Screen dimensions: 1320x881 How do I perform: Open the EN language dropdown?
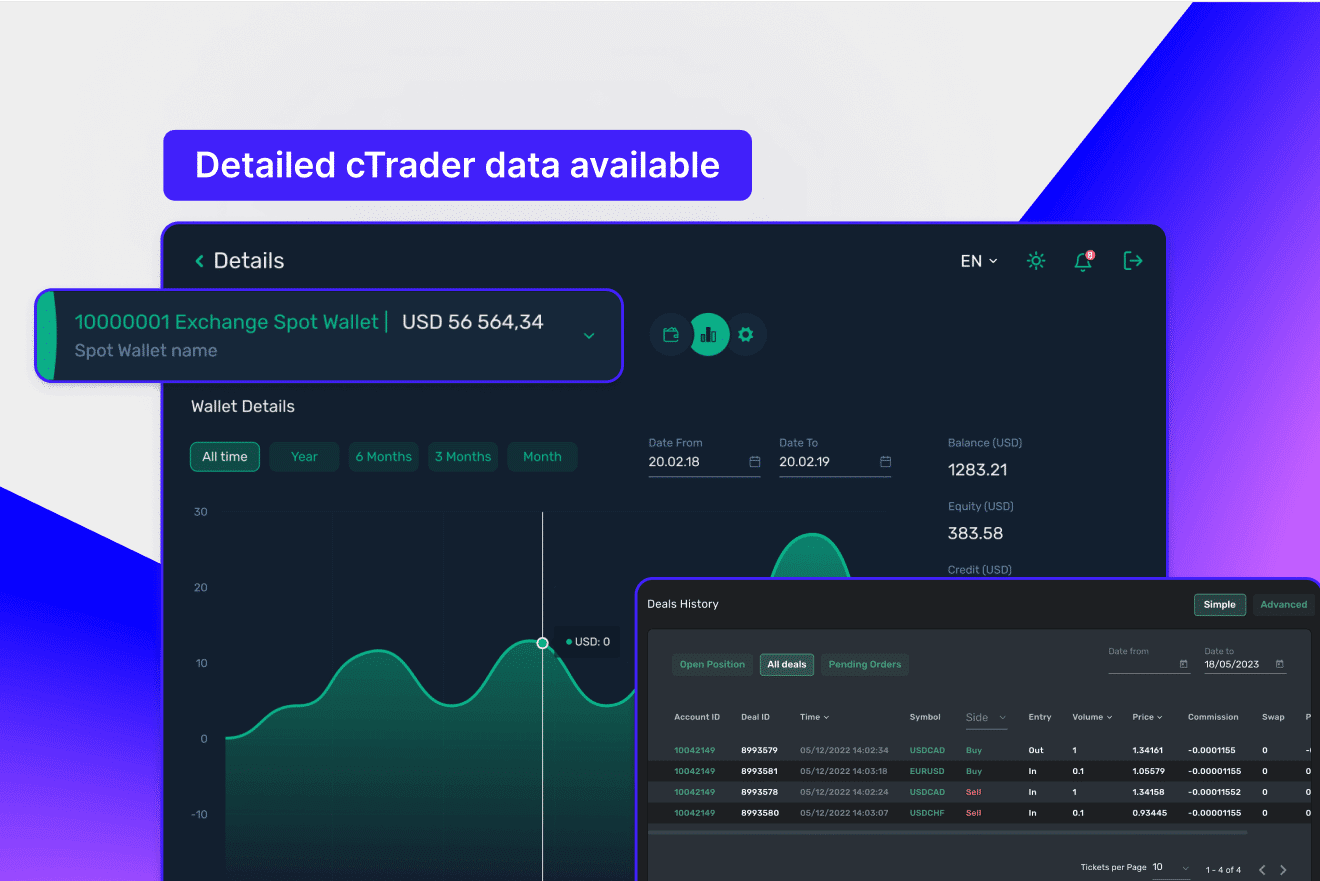(x=979, y=261)
